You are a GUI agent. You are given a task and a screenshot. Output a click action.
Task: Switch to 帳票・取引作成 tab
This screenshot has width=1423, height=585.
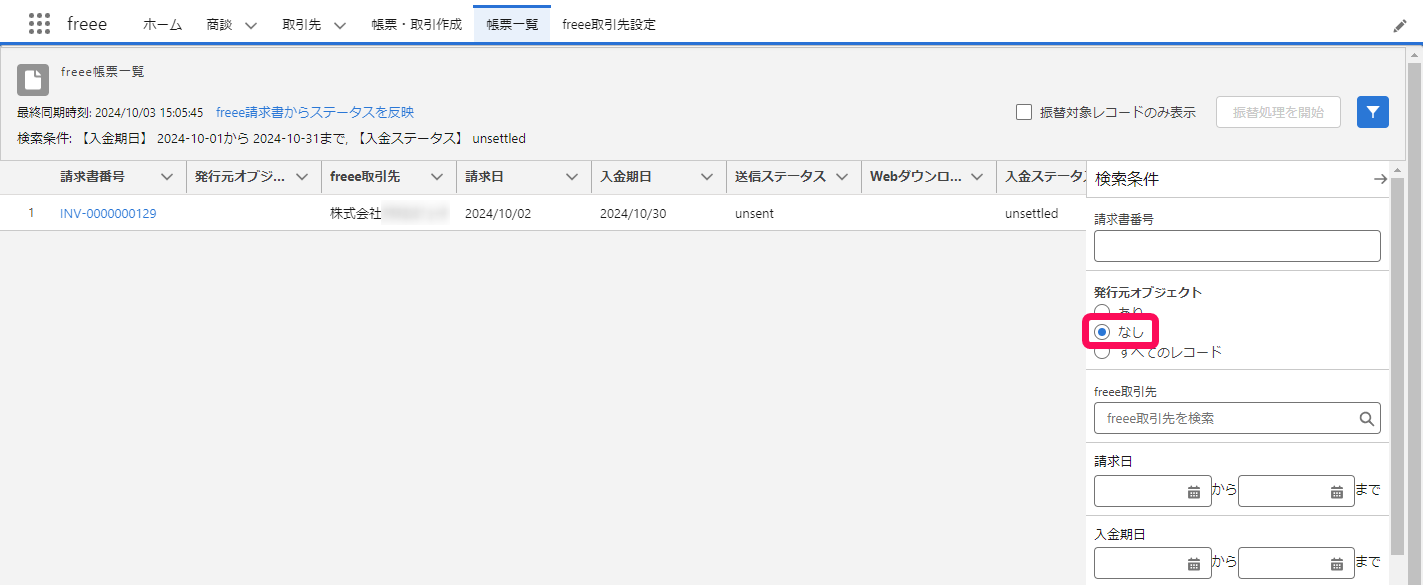416,24
